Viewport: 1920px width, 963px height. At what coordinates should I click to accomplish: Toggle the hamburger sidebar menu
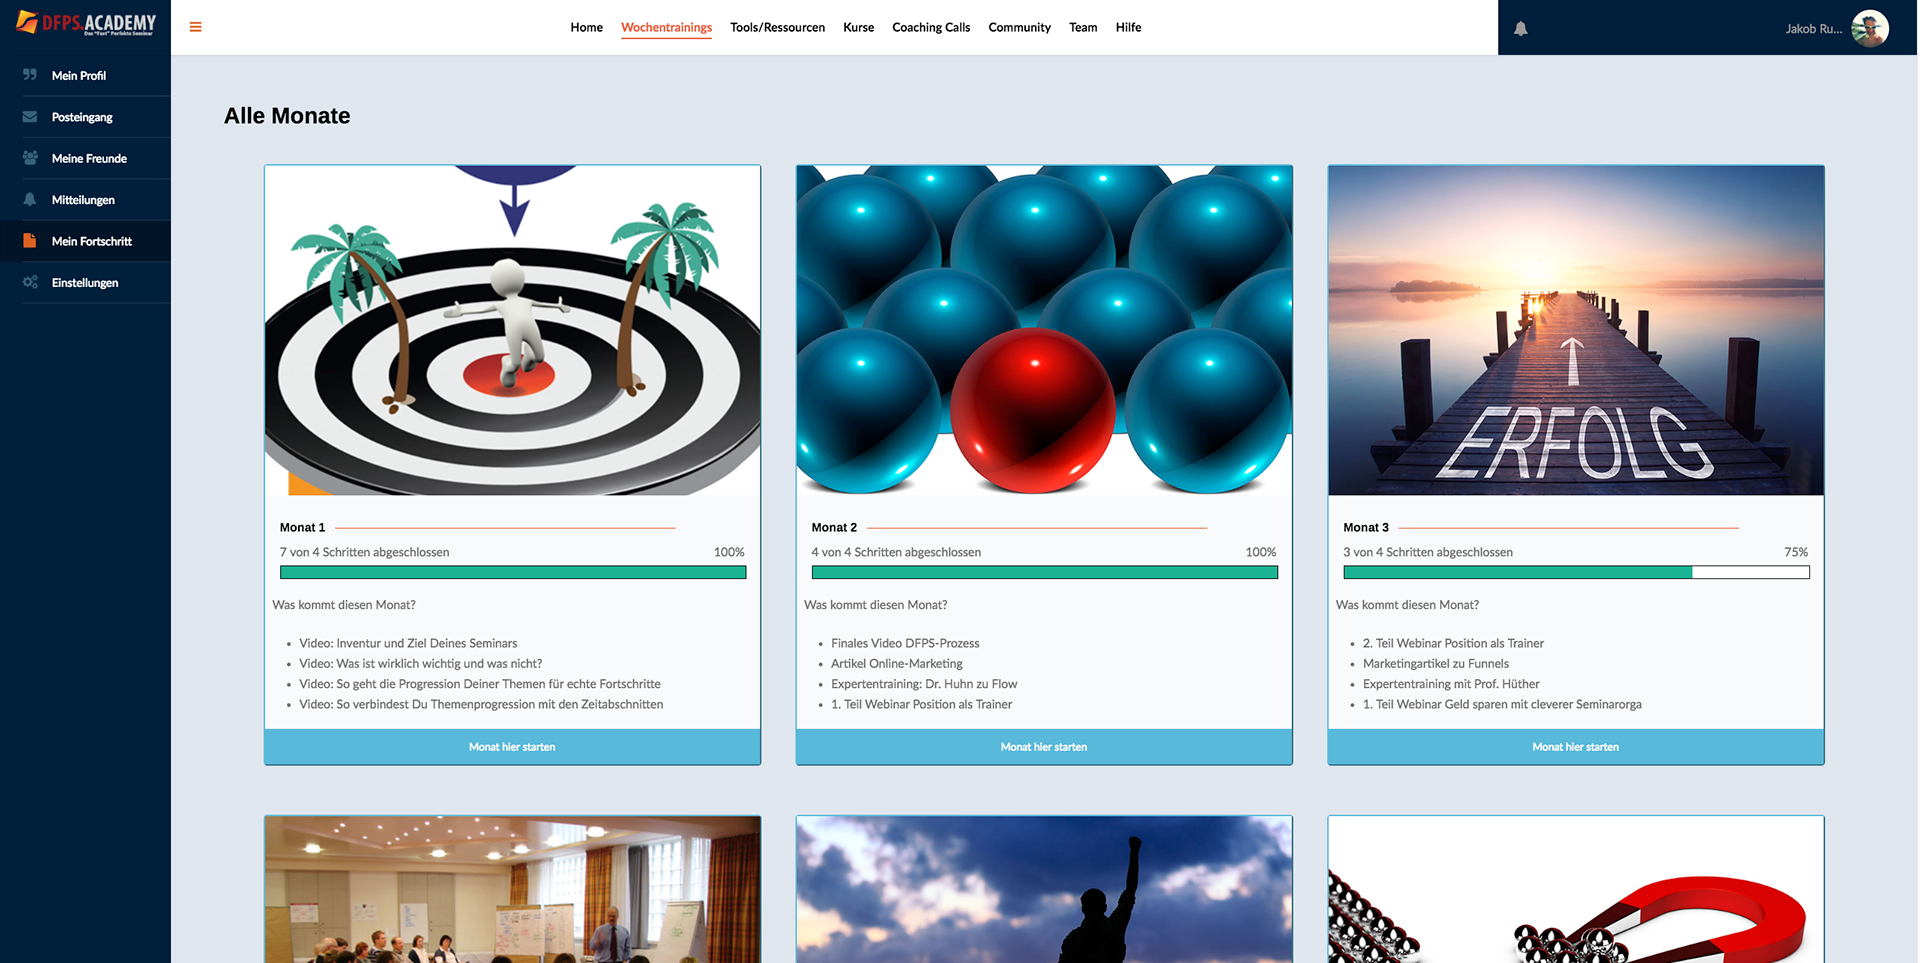tap(196, 27)
